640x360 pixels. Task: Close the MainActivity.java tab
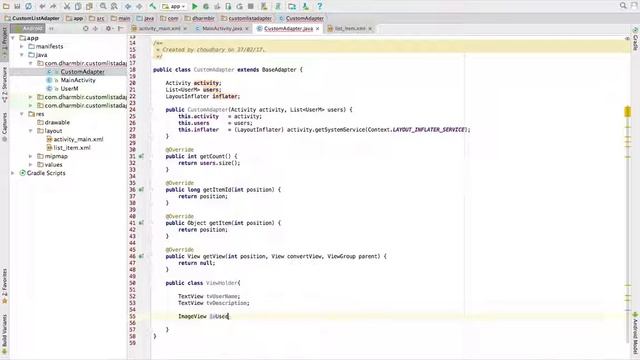(x=247, y=29)
